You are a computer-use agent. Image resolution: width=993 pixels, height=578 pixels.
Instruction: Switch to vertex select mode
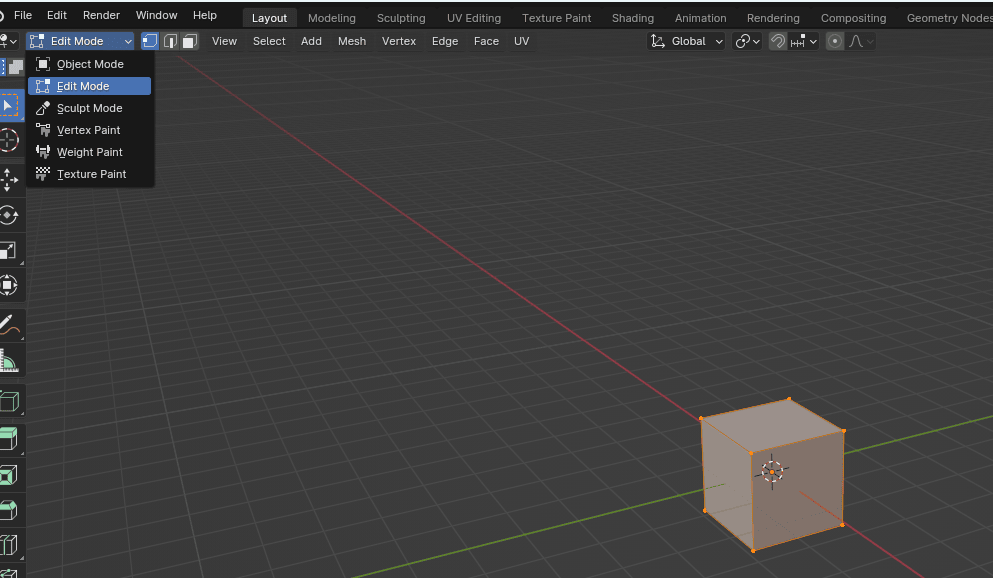point(150,41)
